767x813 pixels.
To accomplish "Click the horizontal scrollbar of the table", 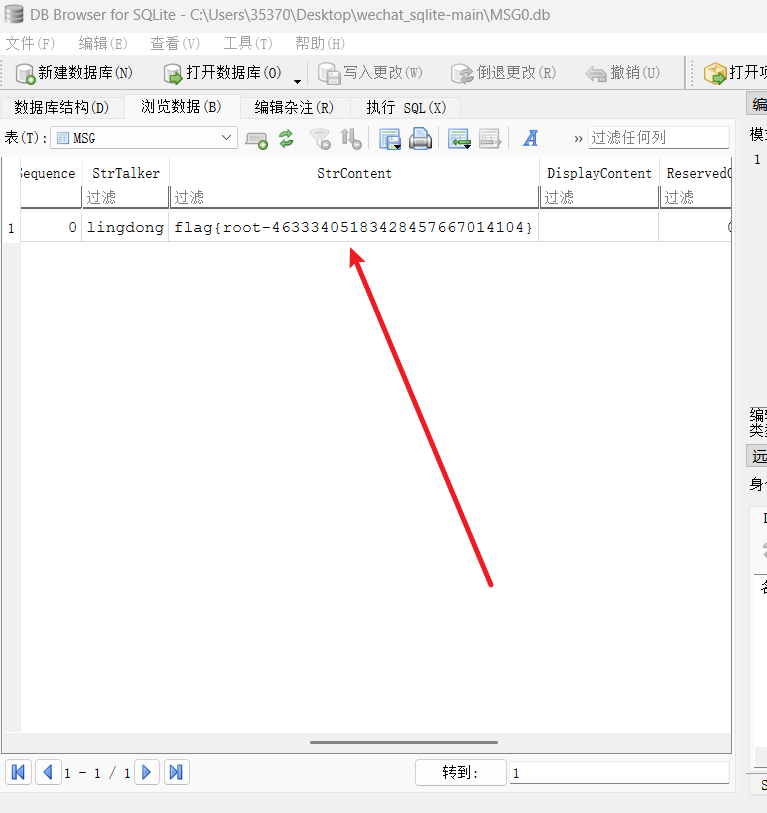I will [404, 743].
